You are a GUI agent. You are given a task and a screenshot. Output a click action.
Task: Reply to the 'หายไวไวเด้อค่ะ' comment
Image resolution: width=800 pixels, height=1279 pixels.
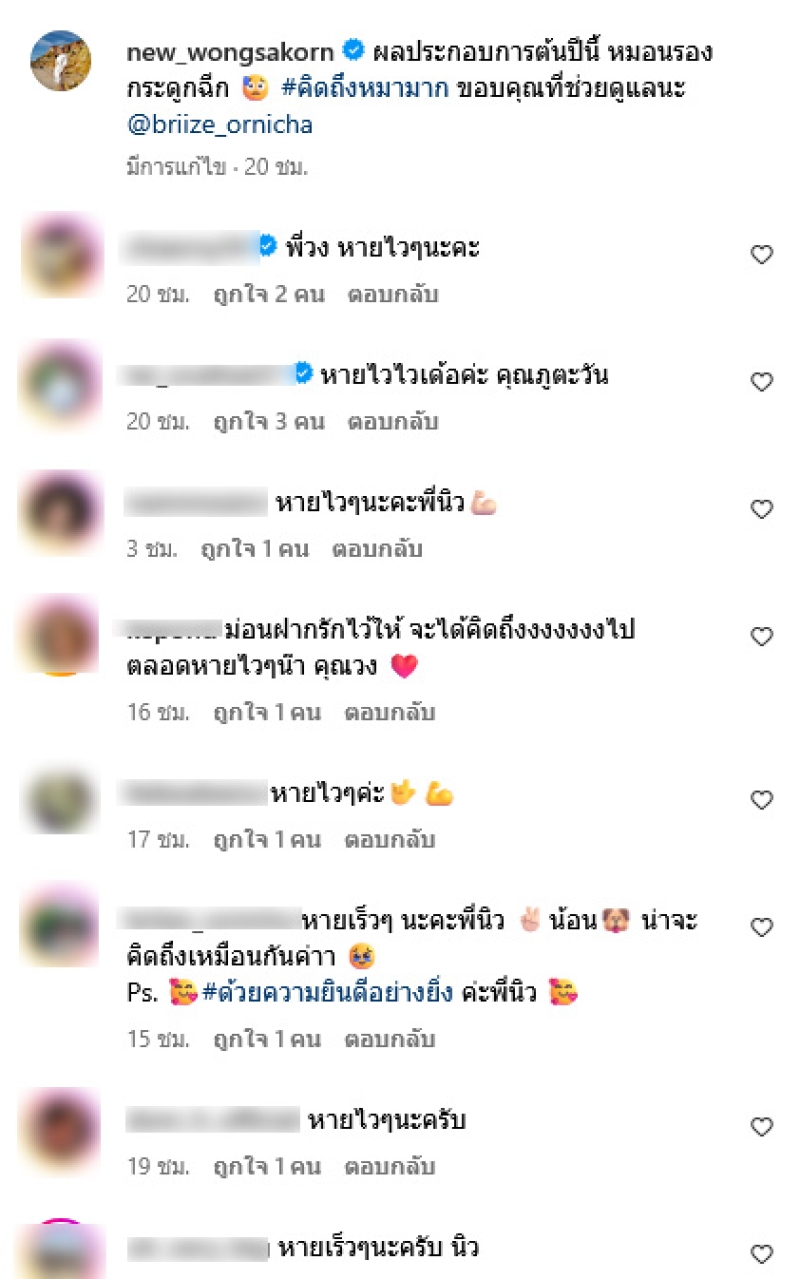click(x=393, y=422)
